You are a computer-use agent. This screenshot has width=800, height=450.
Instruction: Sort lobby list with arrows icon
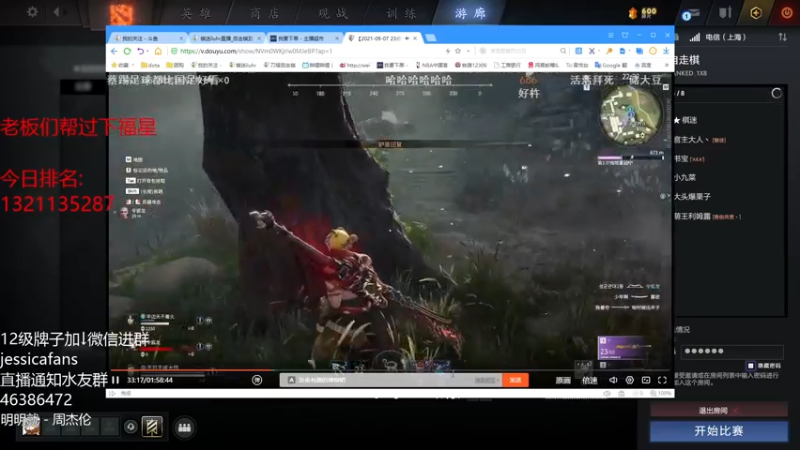pyautogui.click(x=782, y=37)
